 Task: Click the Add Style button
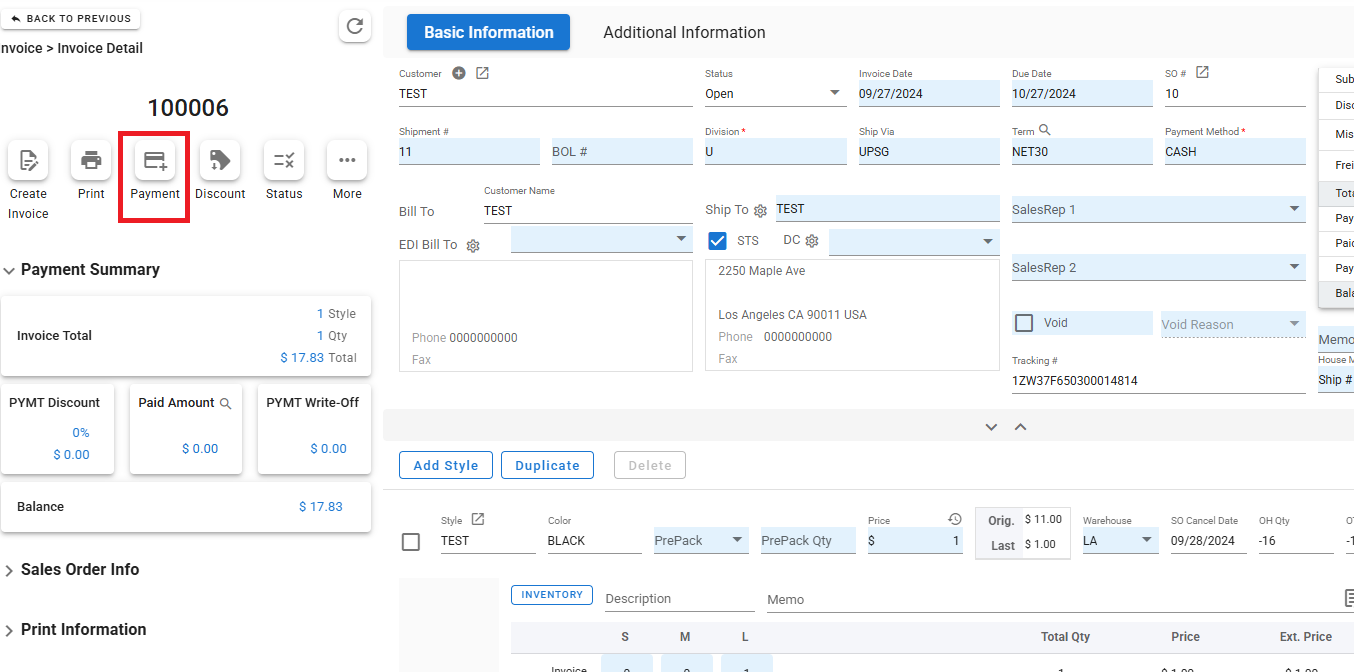(446, 465)
